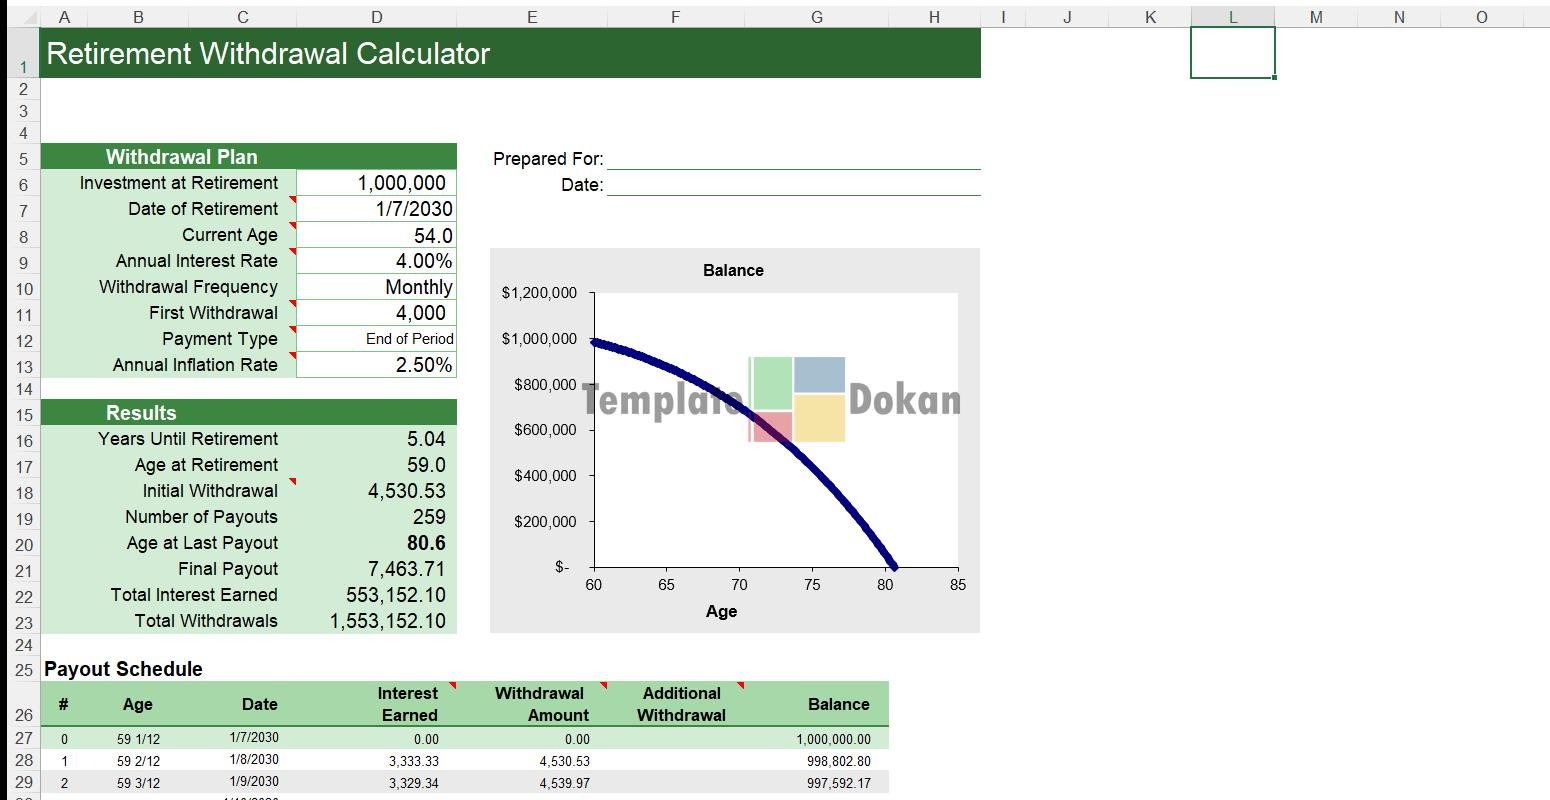Click the Date of Retirement value cell
The width and height of the screenshot is (1550, 800).
[376, 209]
